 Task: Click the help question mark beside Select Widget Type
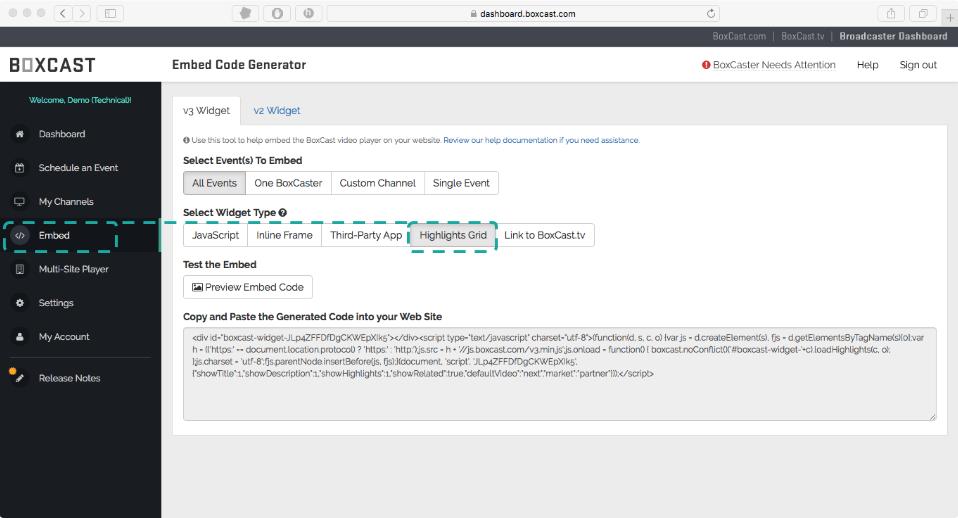(x=283, y=213)
